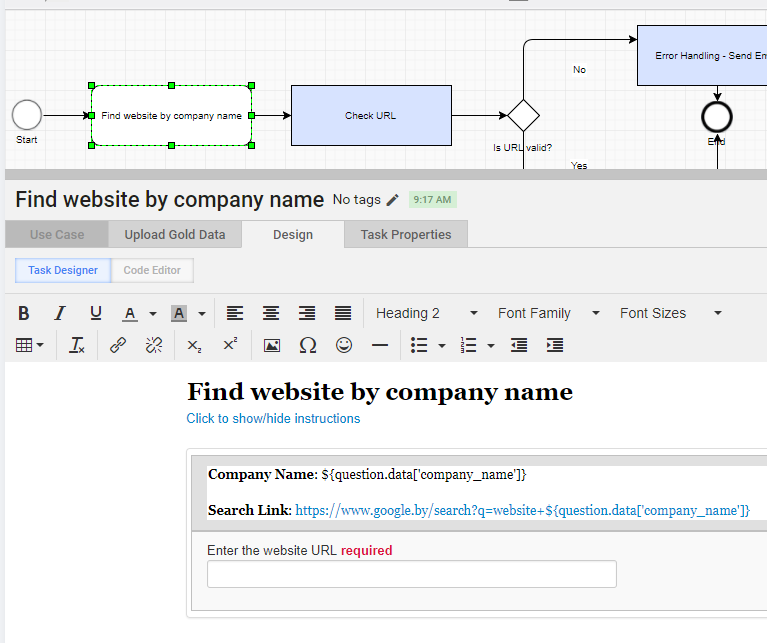Click to show/hide instructions link
This screenshot has height=643, width=767.
pyautogui.click(x=273, y=419)
